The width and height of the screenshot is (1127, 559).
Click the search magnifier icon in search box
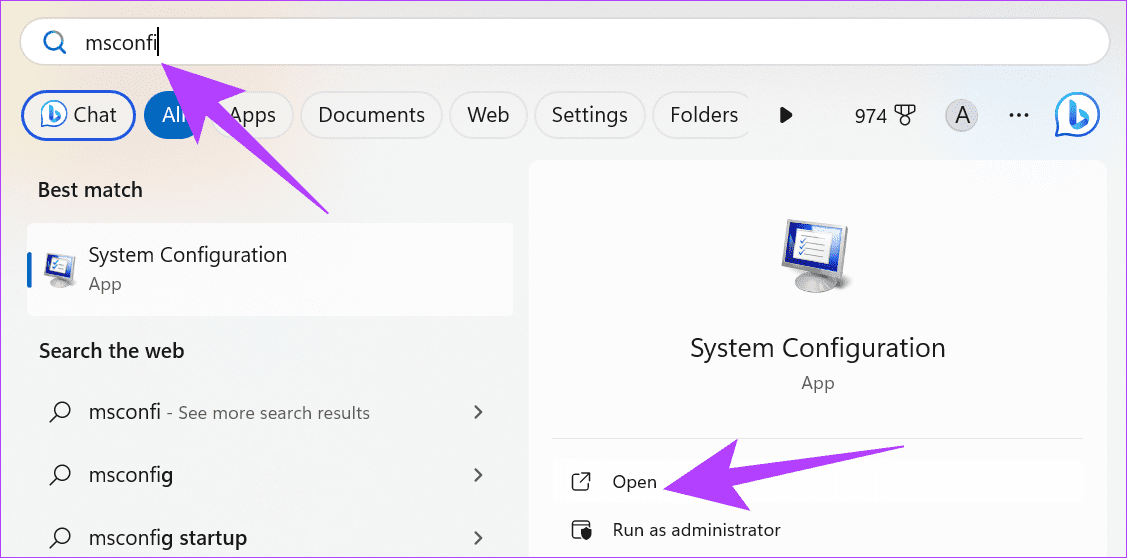click(x=54, y=43)
